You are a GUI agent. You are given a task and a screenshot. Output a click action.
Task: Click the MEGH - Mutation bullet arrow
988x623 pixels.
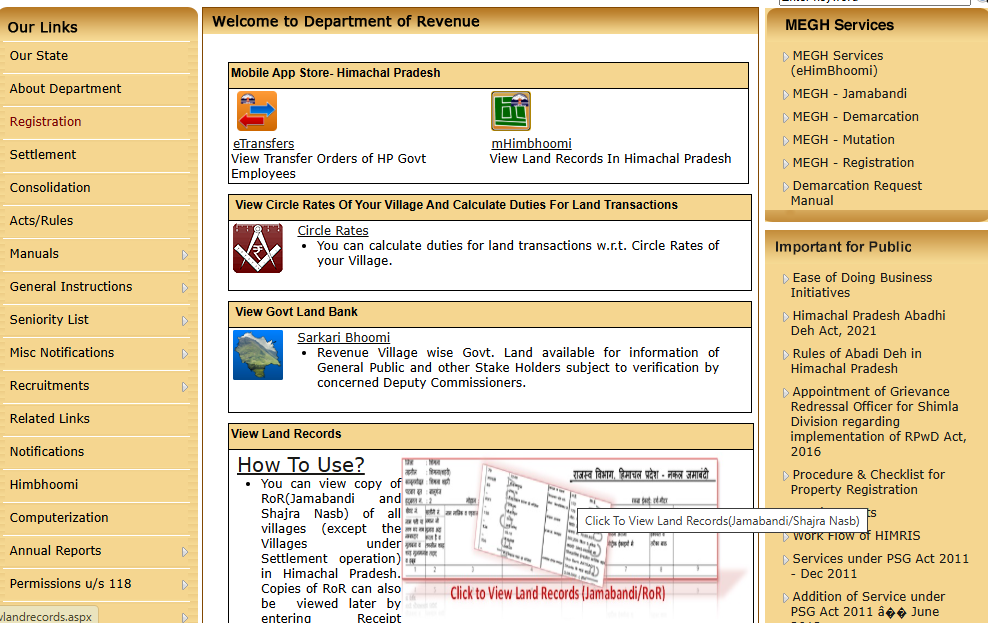point(785,140)
